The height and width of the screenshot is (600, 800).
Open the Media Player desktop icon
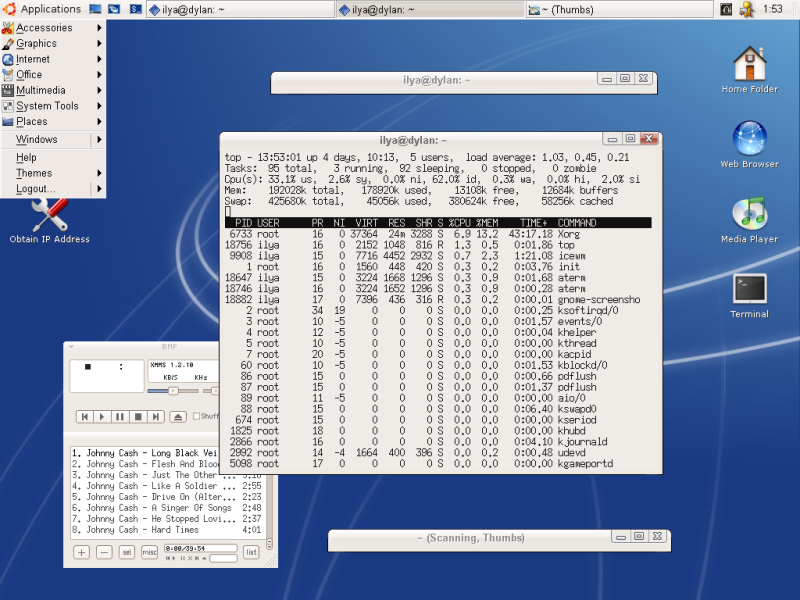pos(749,219)
